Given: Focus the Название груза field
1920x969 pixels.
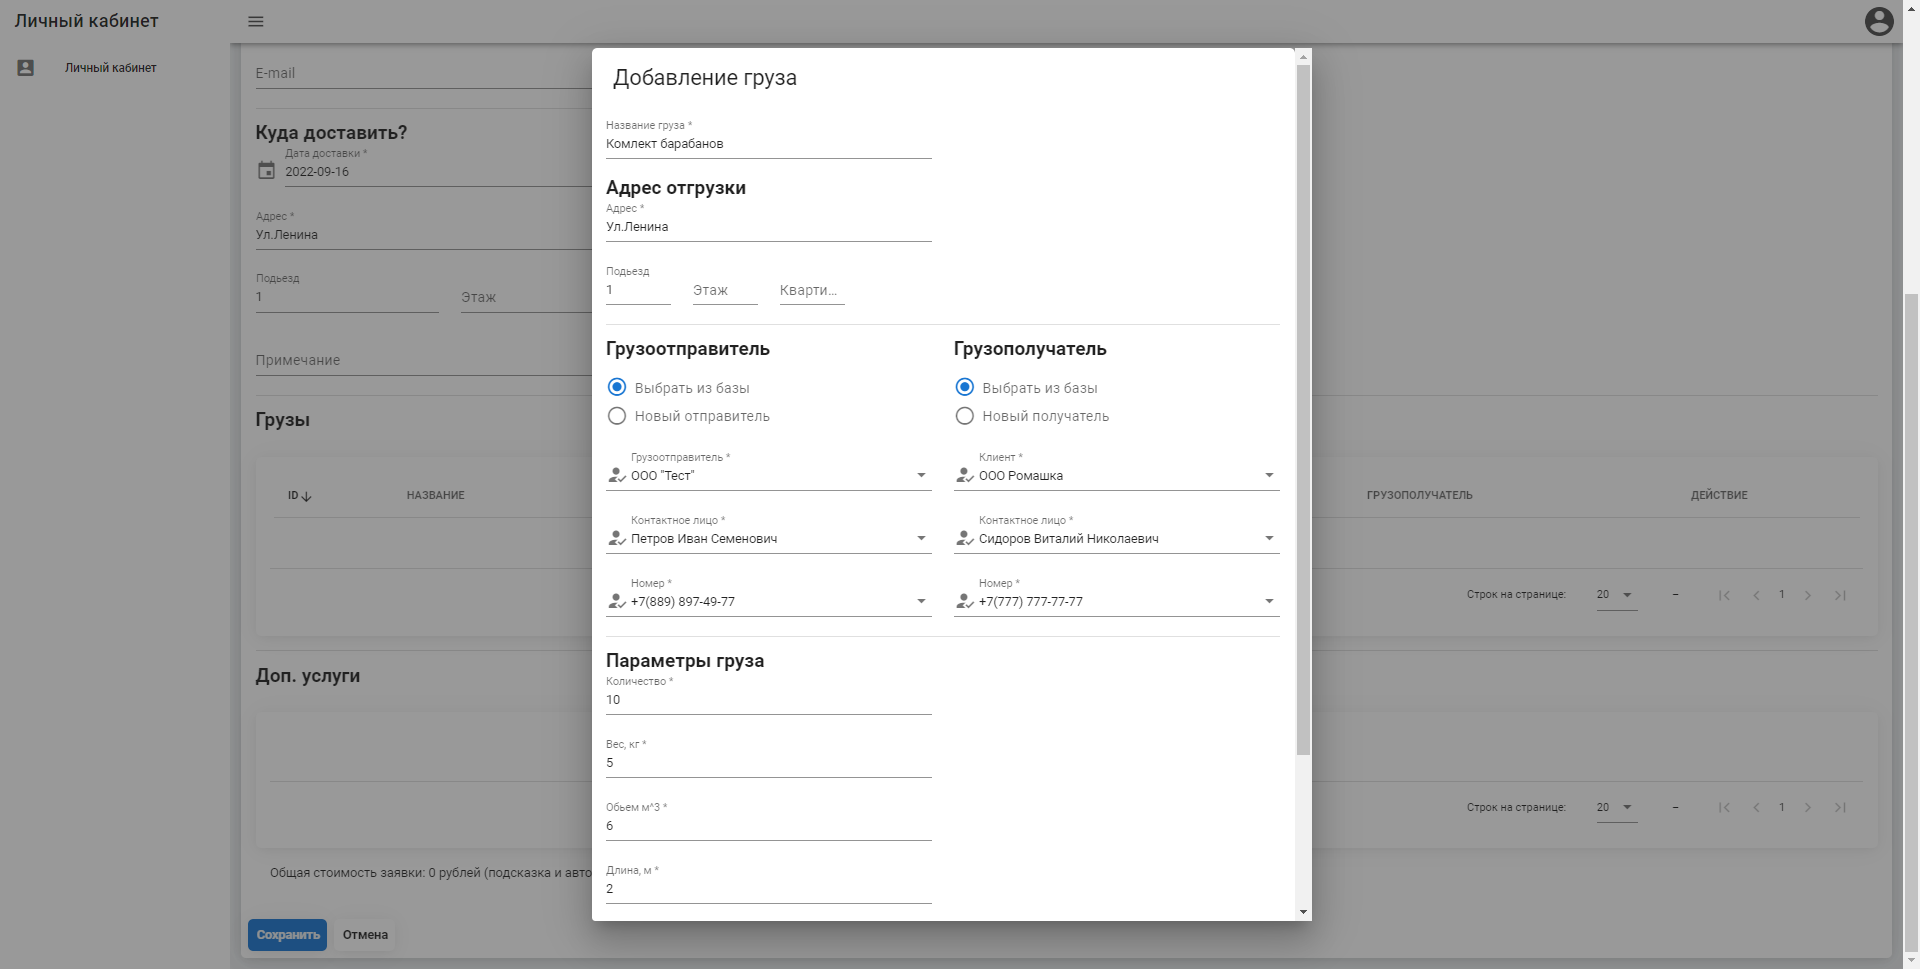Looking at the screenshot, I should [x=769, y=144].
